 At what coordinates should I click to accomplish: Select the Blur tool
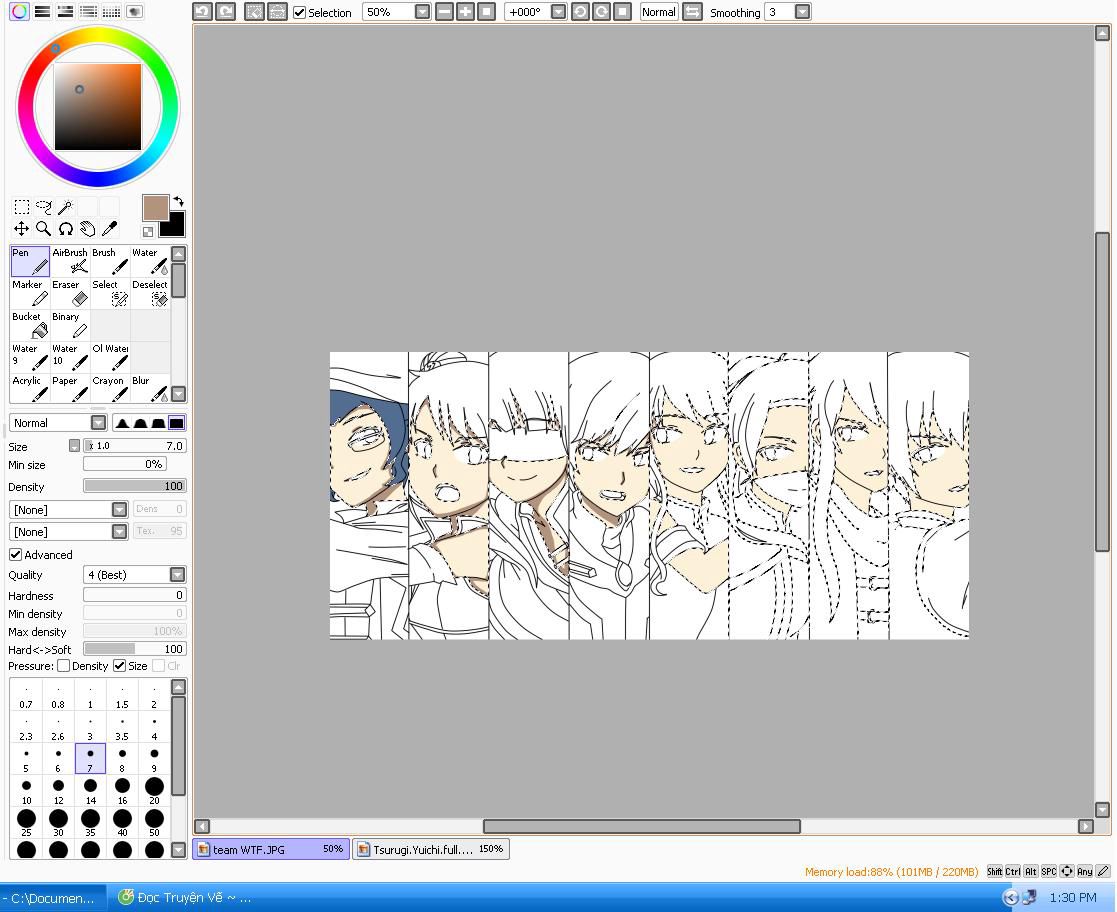[150, 388]
